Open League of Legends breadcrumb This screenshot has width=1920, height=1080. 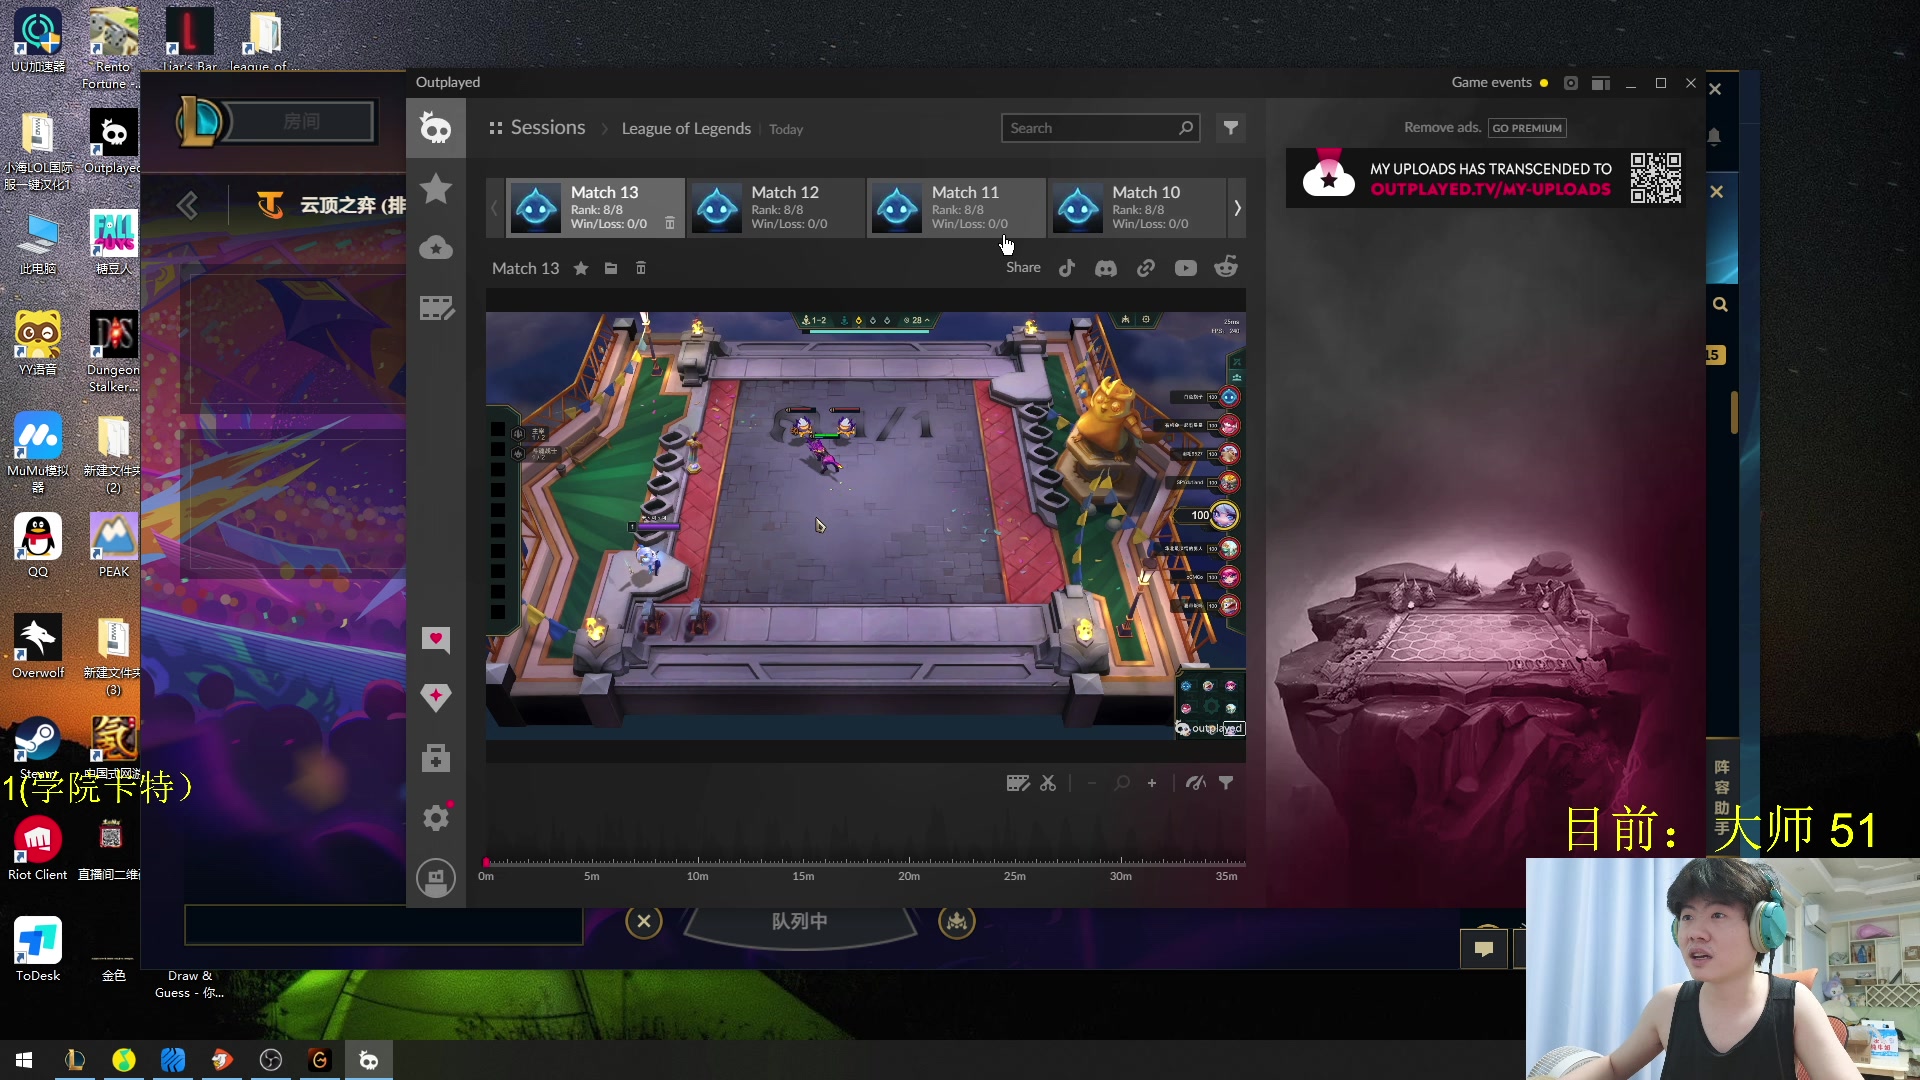tap(686, 129)
